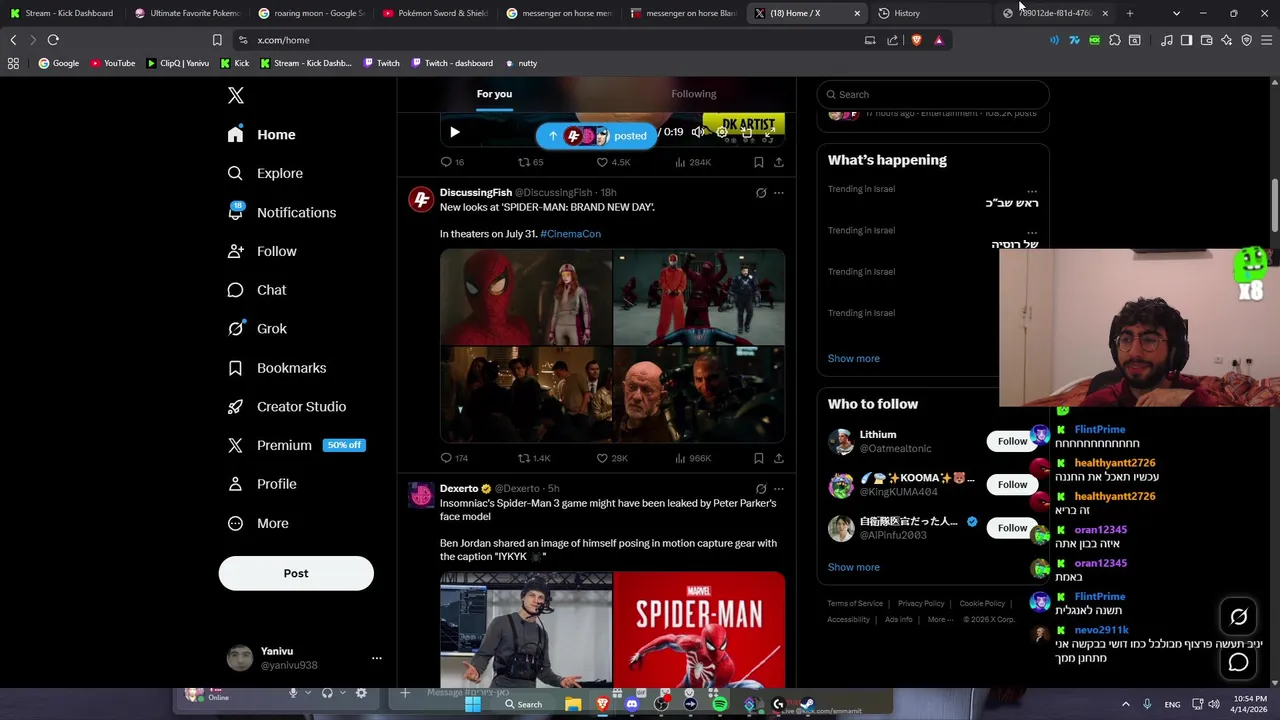Image resolution: width=1280 pixels, height=720 pixels.
Task: Open more options on Dexerto post
Action: pos(779,489)
